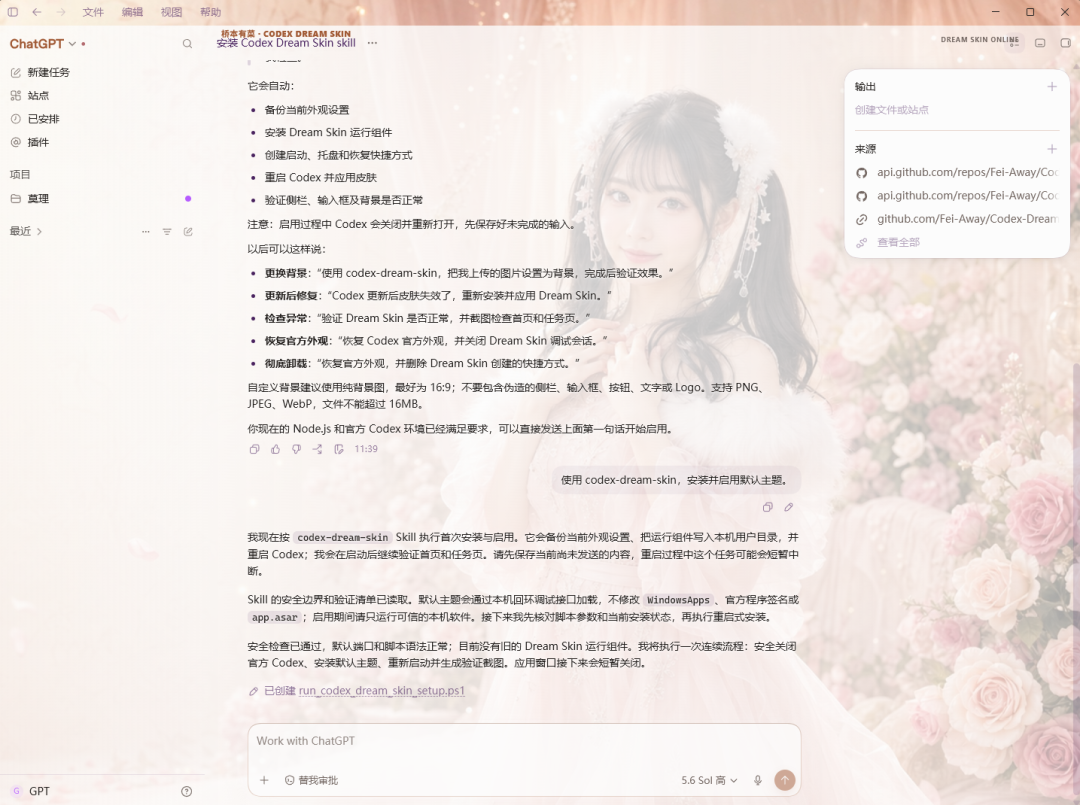Focus the Work with ChatGPT input
Viewport: 1080px width, 805px height.
[523, 742]
